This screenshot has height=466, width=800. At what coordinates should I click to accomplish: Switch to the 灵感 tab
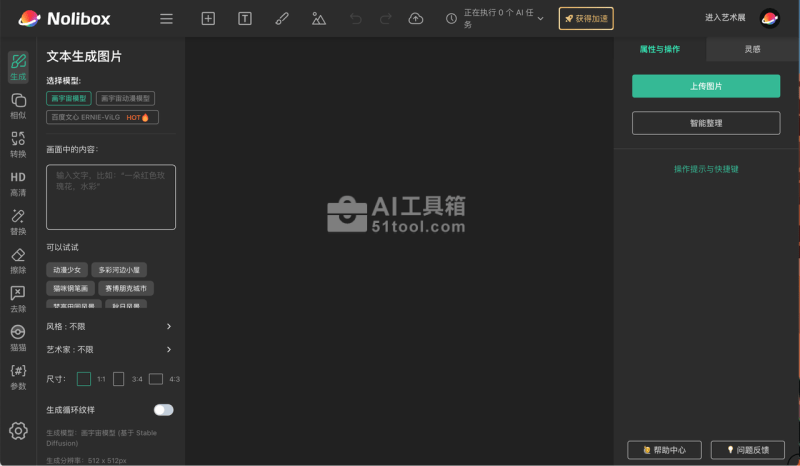point(752,49)
